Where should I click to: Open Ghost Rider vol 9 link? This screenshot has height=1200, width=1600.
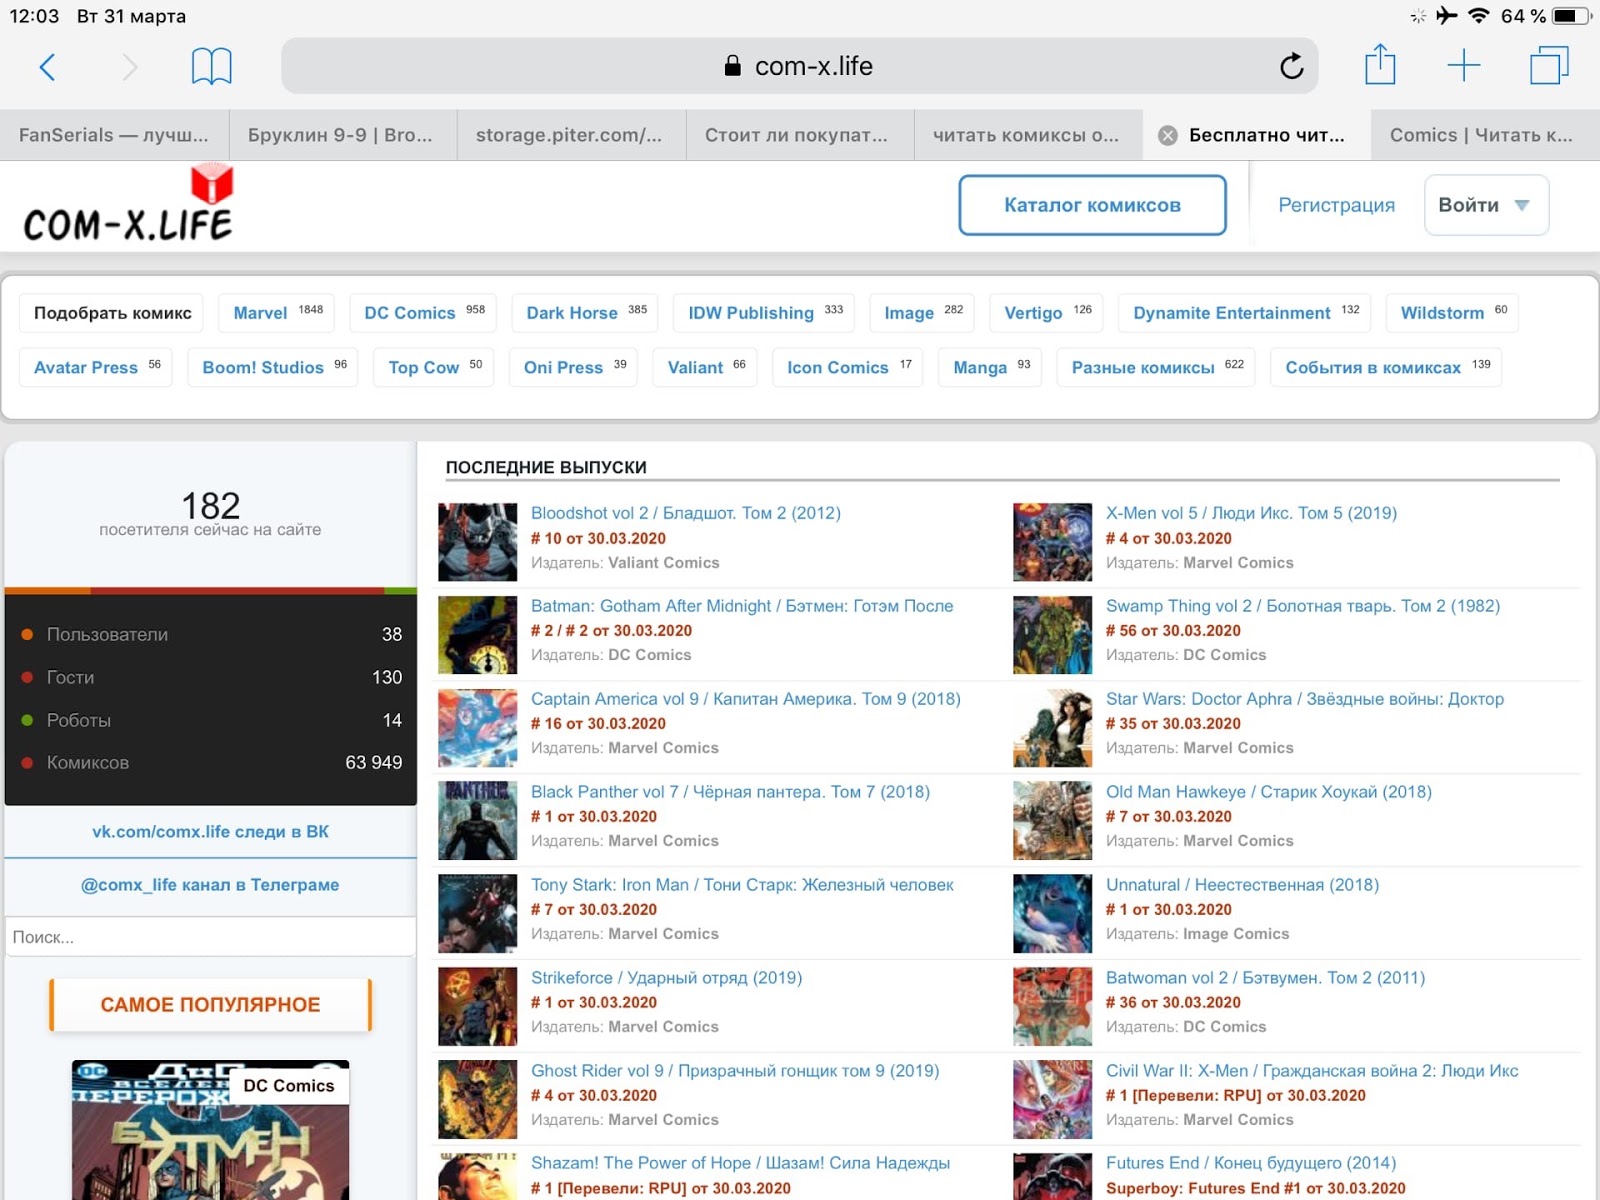tap(735, 1071)
